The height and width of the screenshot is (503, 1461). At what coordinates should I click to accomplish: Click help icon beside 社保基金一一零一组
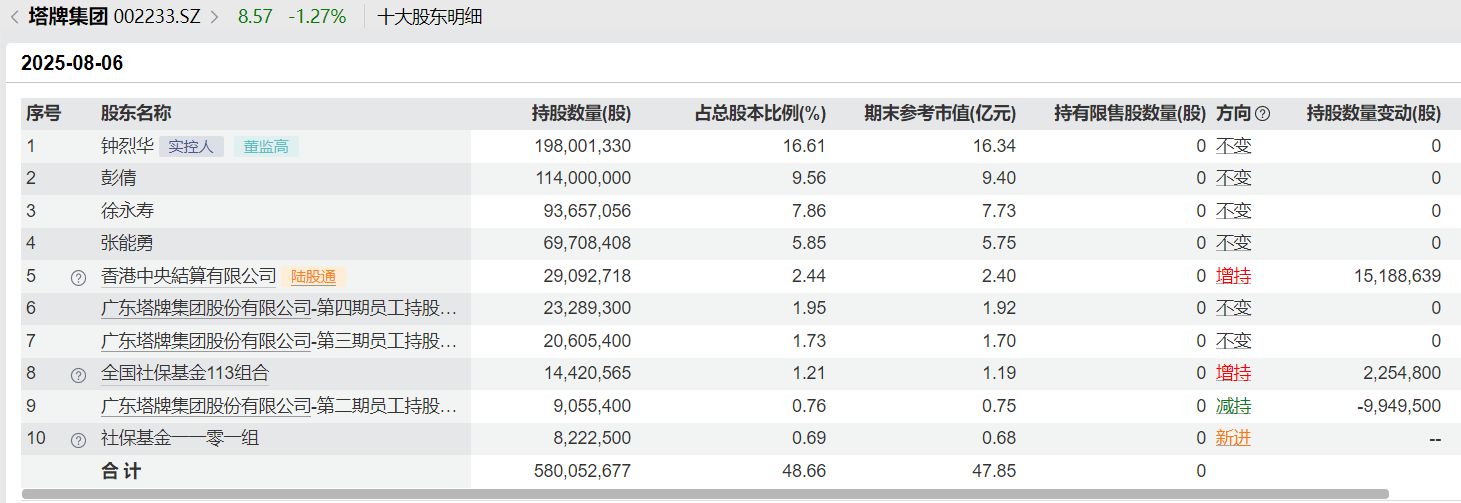pyautogui.click(x=78, y=439)
